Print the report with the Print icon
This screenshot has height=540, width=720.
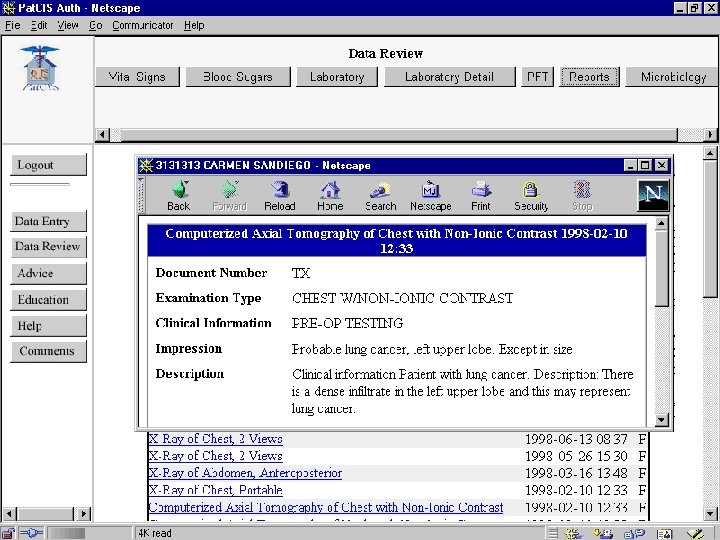(x=481, y=196)
